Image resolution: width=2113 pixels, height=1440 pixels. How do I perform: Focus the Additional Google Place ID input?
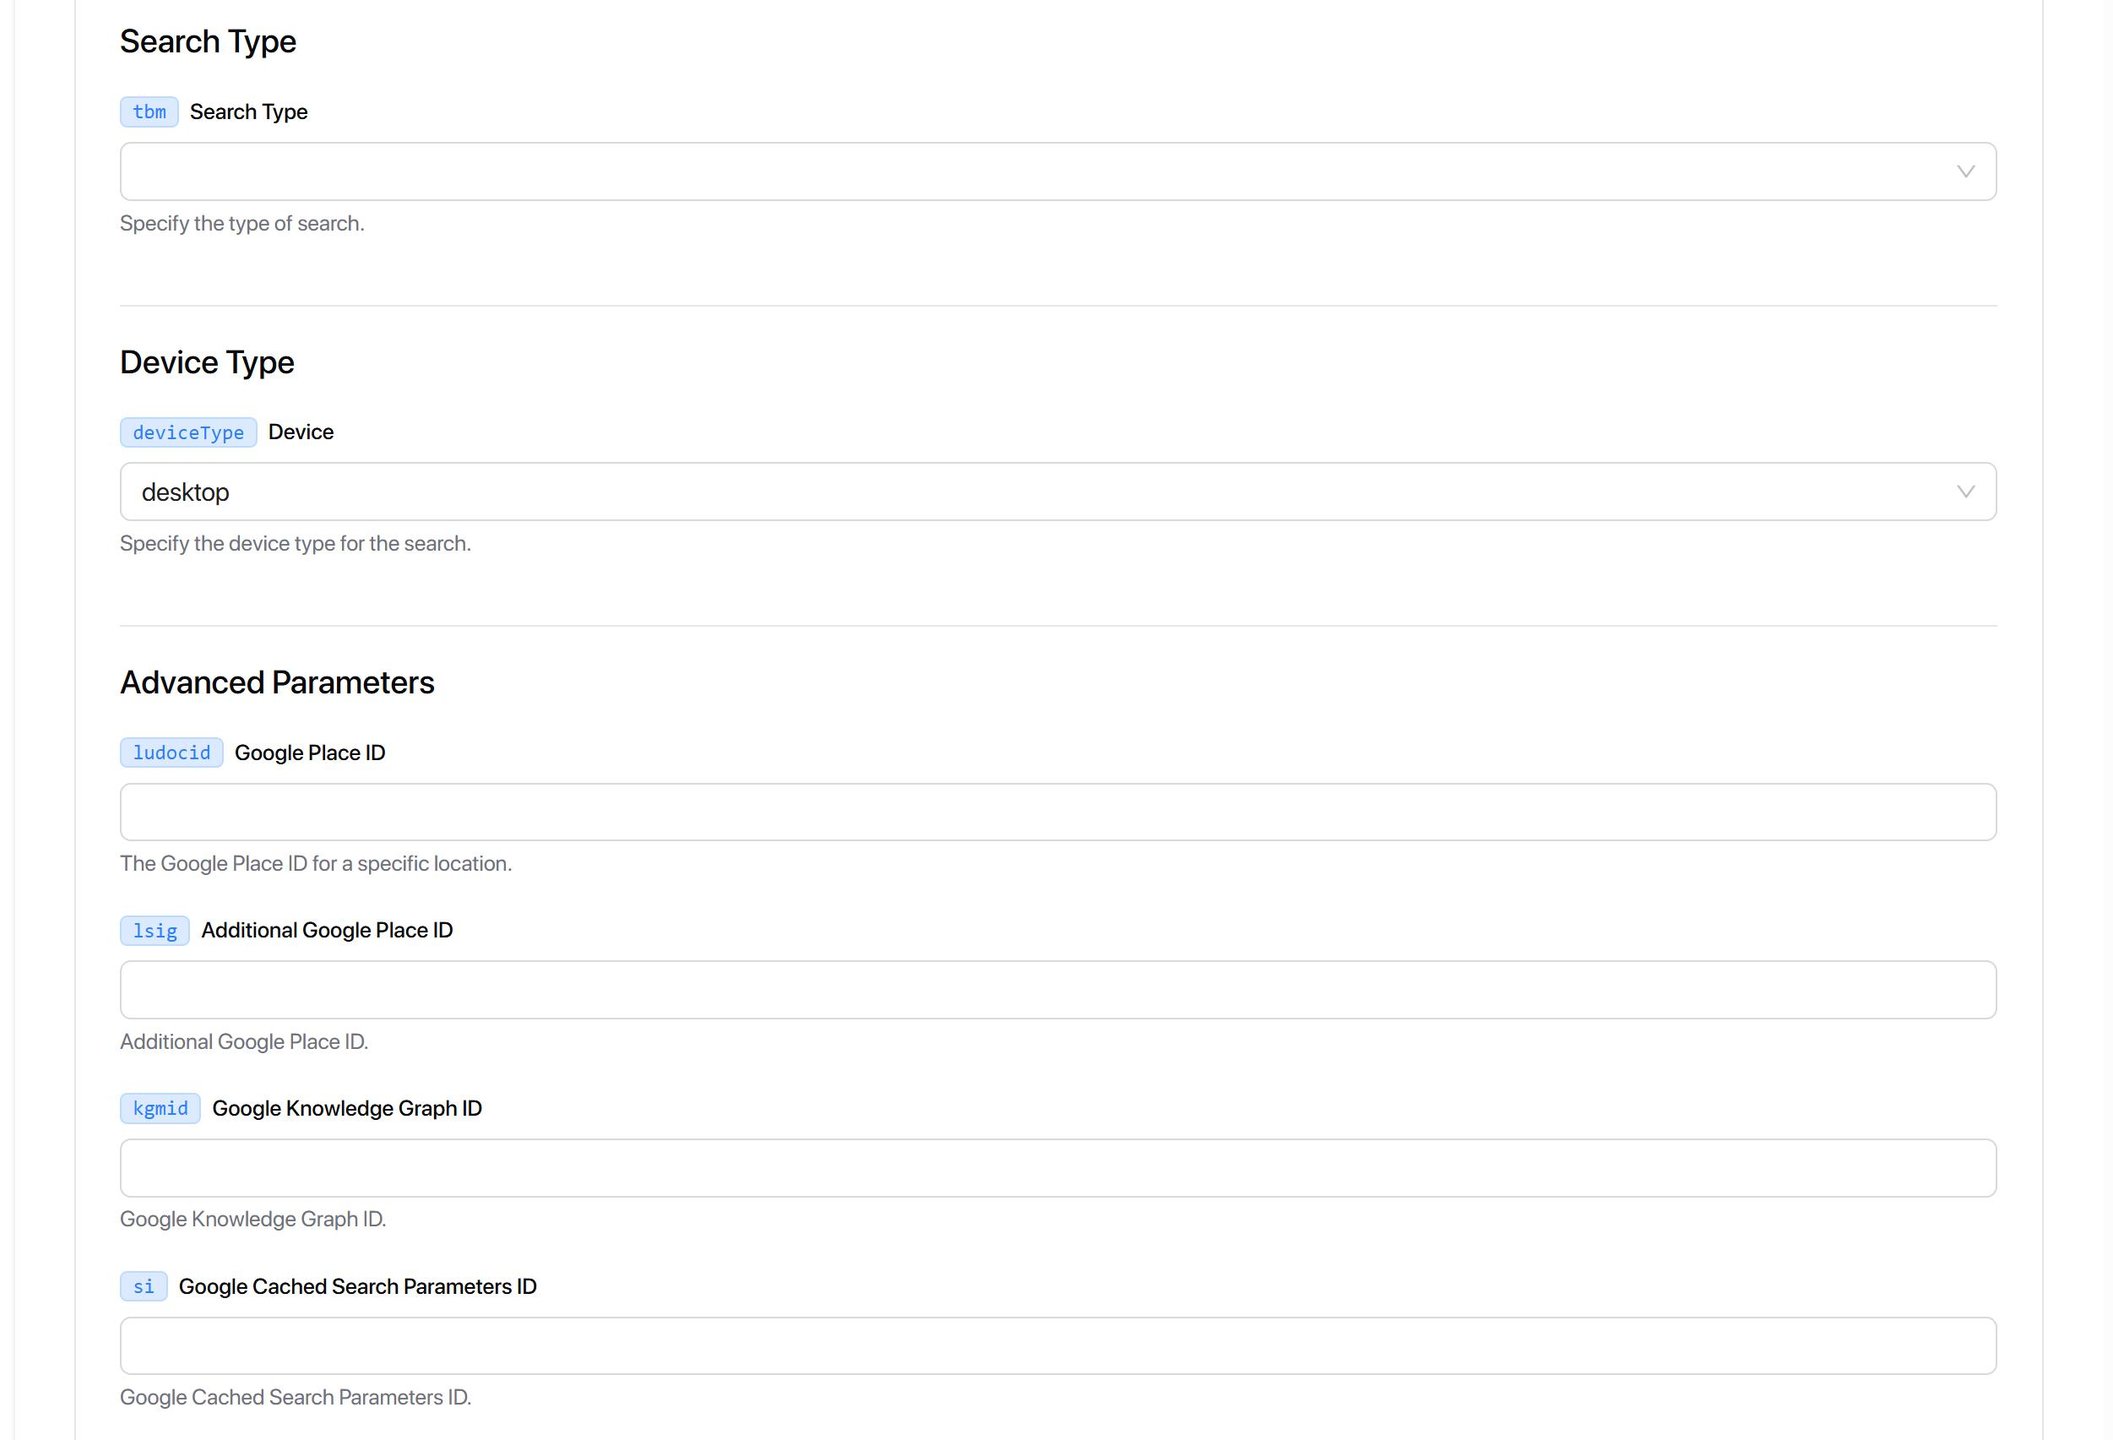click(1057, 990)
